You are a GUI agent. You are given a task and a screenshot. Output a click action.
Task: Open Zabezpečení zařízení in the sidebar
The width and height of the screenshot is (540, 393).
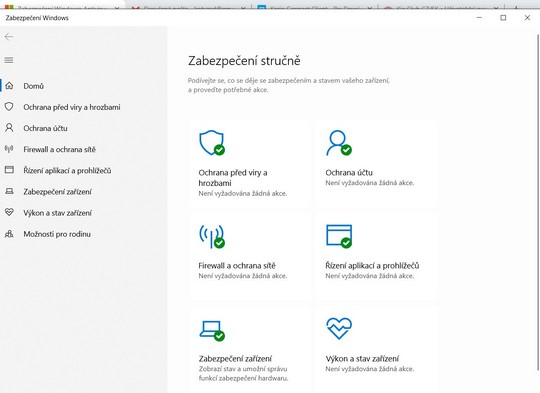(57, 192)
